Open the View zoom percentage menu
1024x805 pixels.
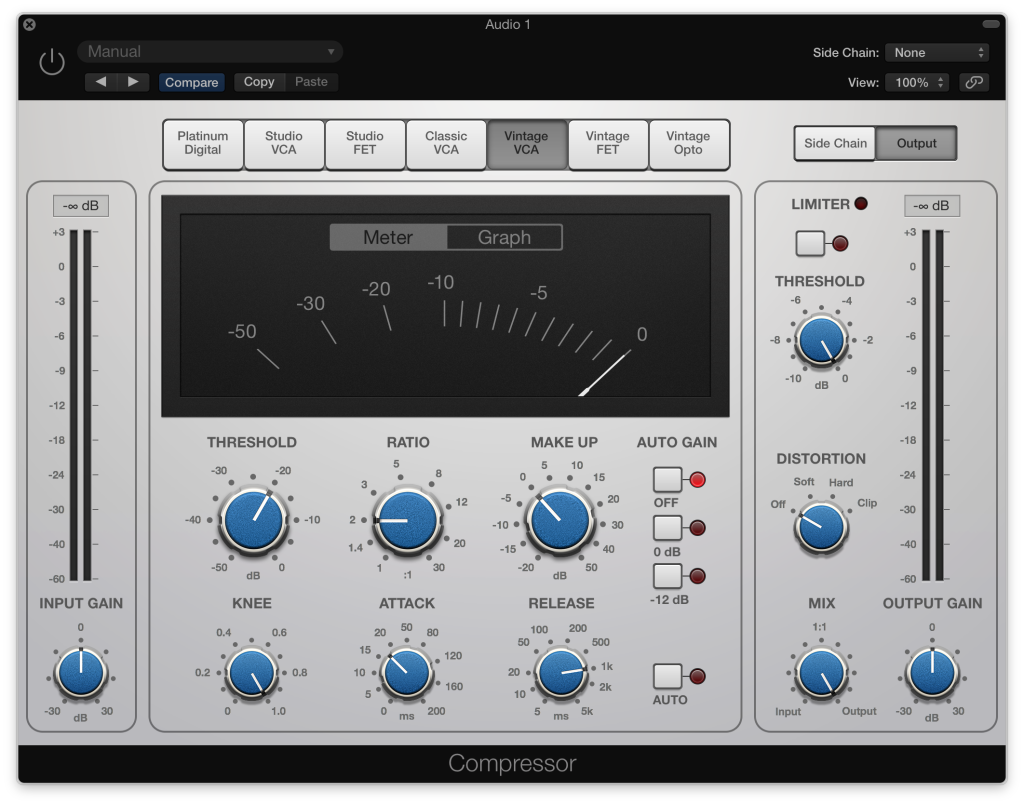(x=916, y=82)
